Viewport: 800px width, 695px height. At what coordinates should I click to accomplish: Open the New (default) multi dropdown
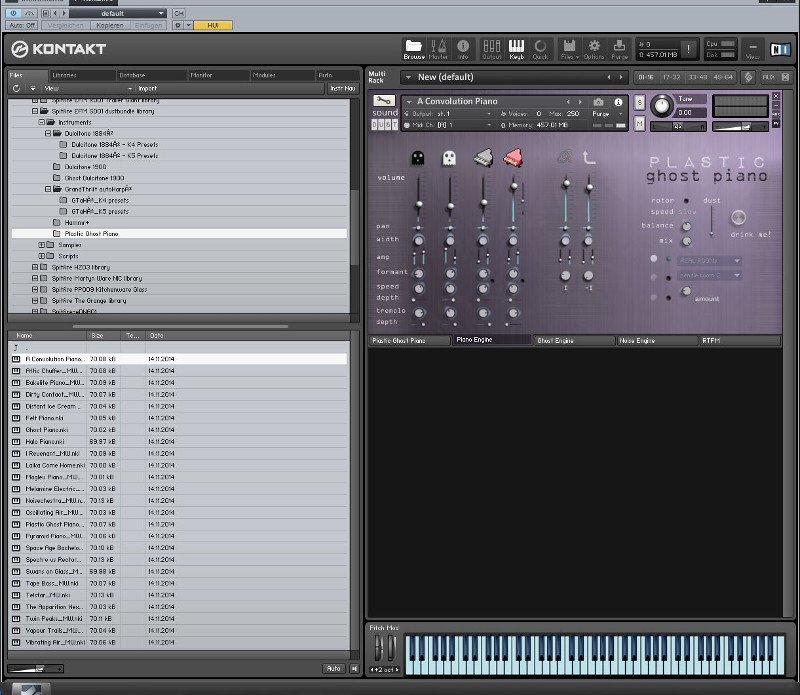coord(514,77)
